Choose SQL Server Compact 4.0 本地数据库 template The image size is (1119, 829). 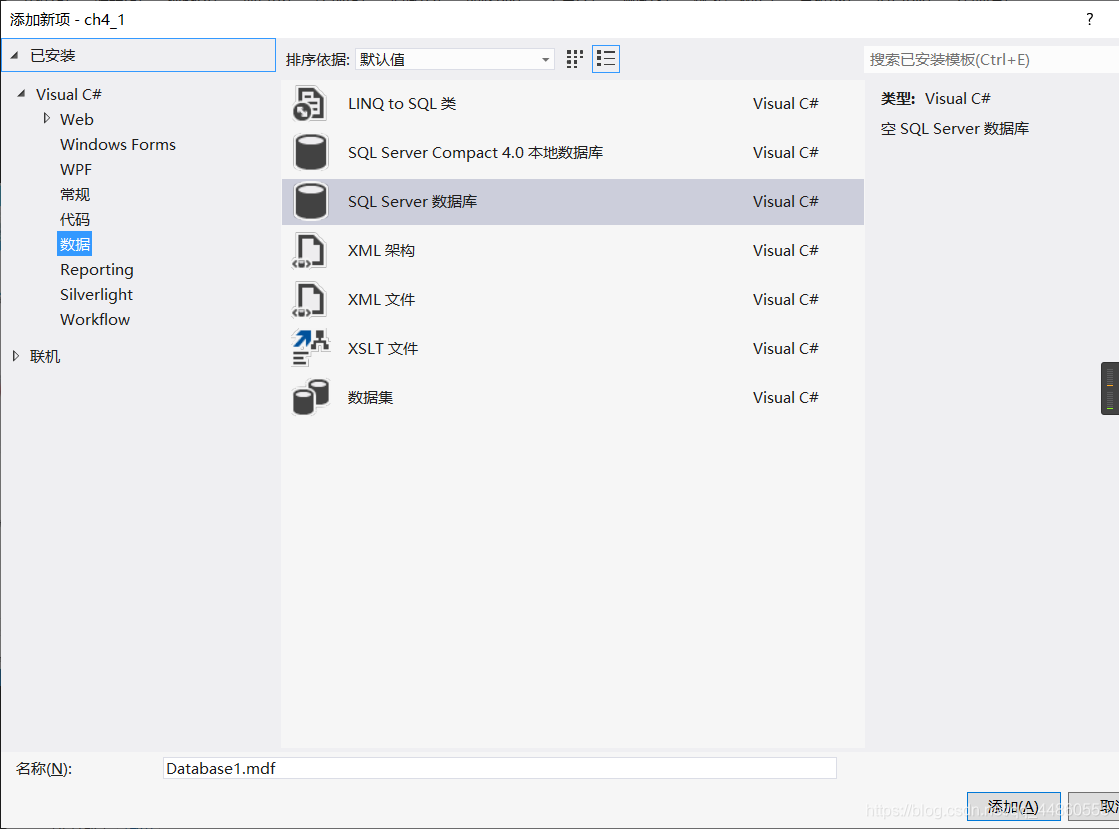click(572, 153)
